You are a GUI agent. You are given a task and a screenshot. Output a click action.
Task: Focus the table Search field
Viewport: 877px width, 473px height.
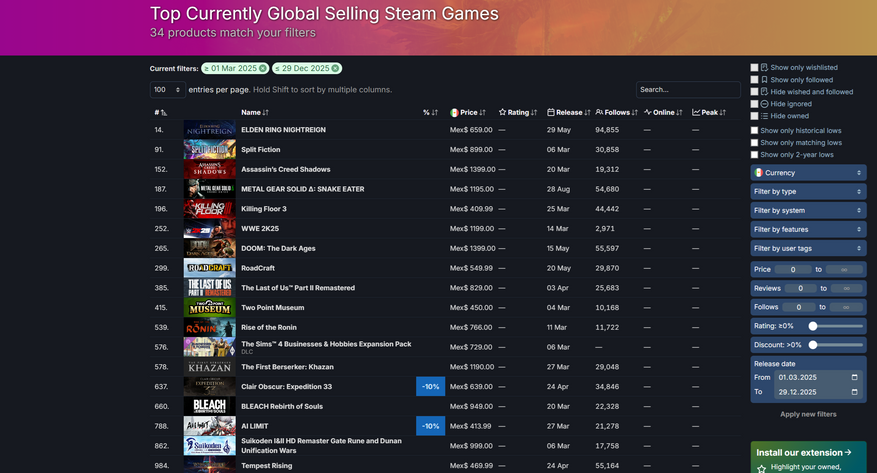tap(688, 89)
